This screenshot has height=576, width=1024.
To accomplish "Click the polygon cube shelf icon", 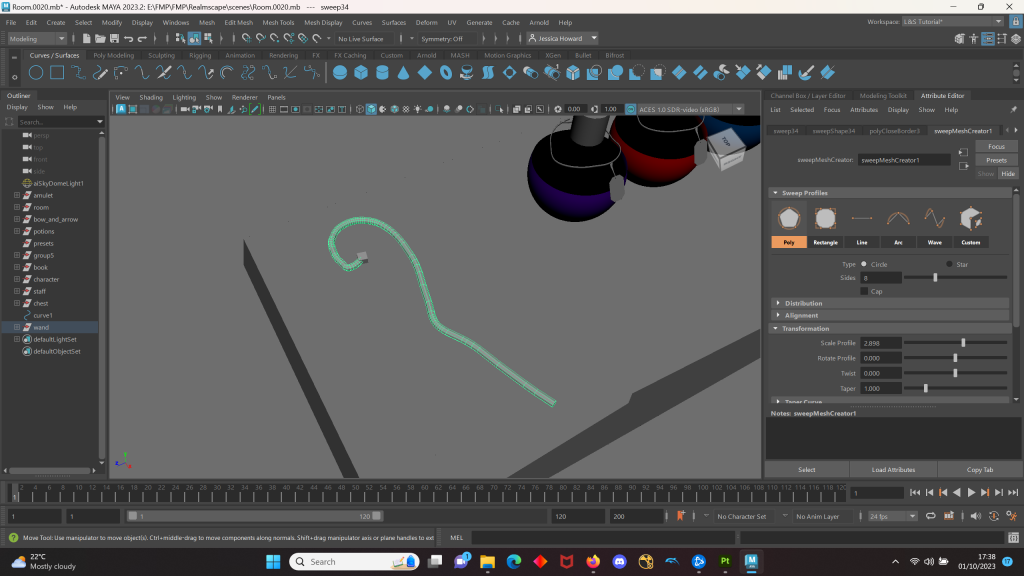I will click(361, 72).
